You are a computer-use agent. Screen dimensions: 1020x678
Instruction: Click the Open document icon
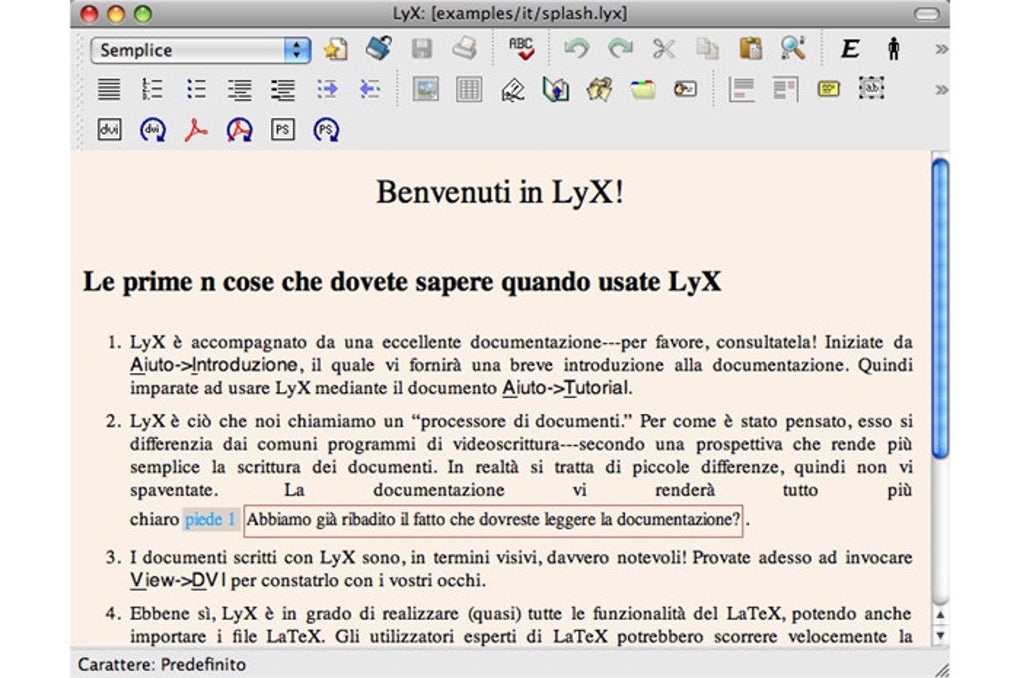pyautogui.click(x=379, y=48)
